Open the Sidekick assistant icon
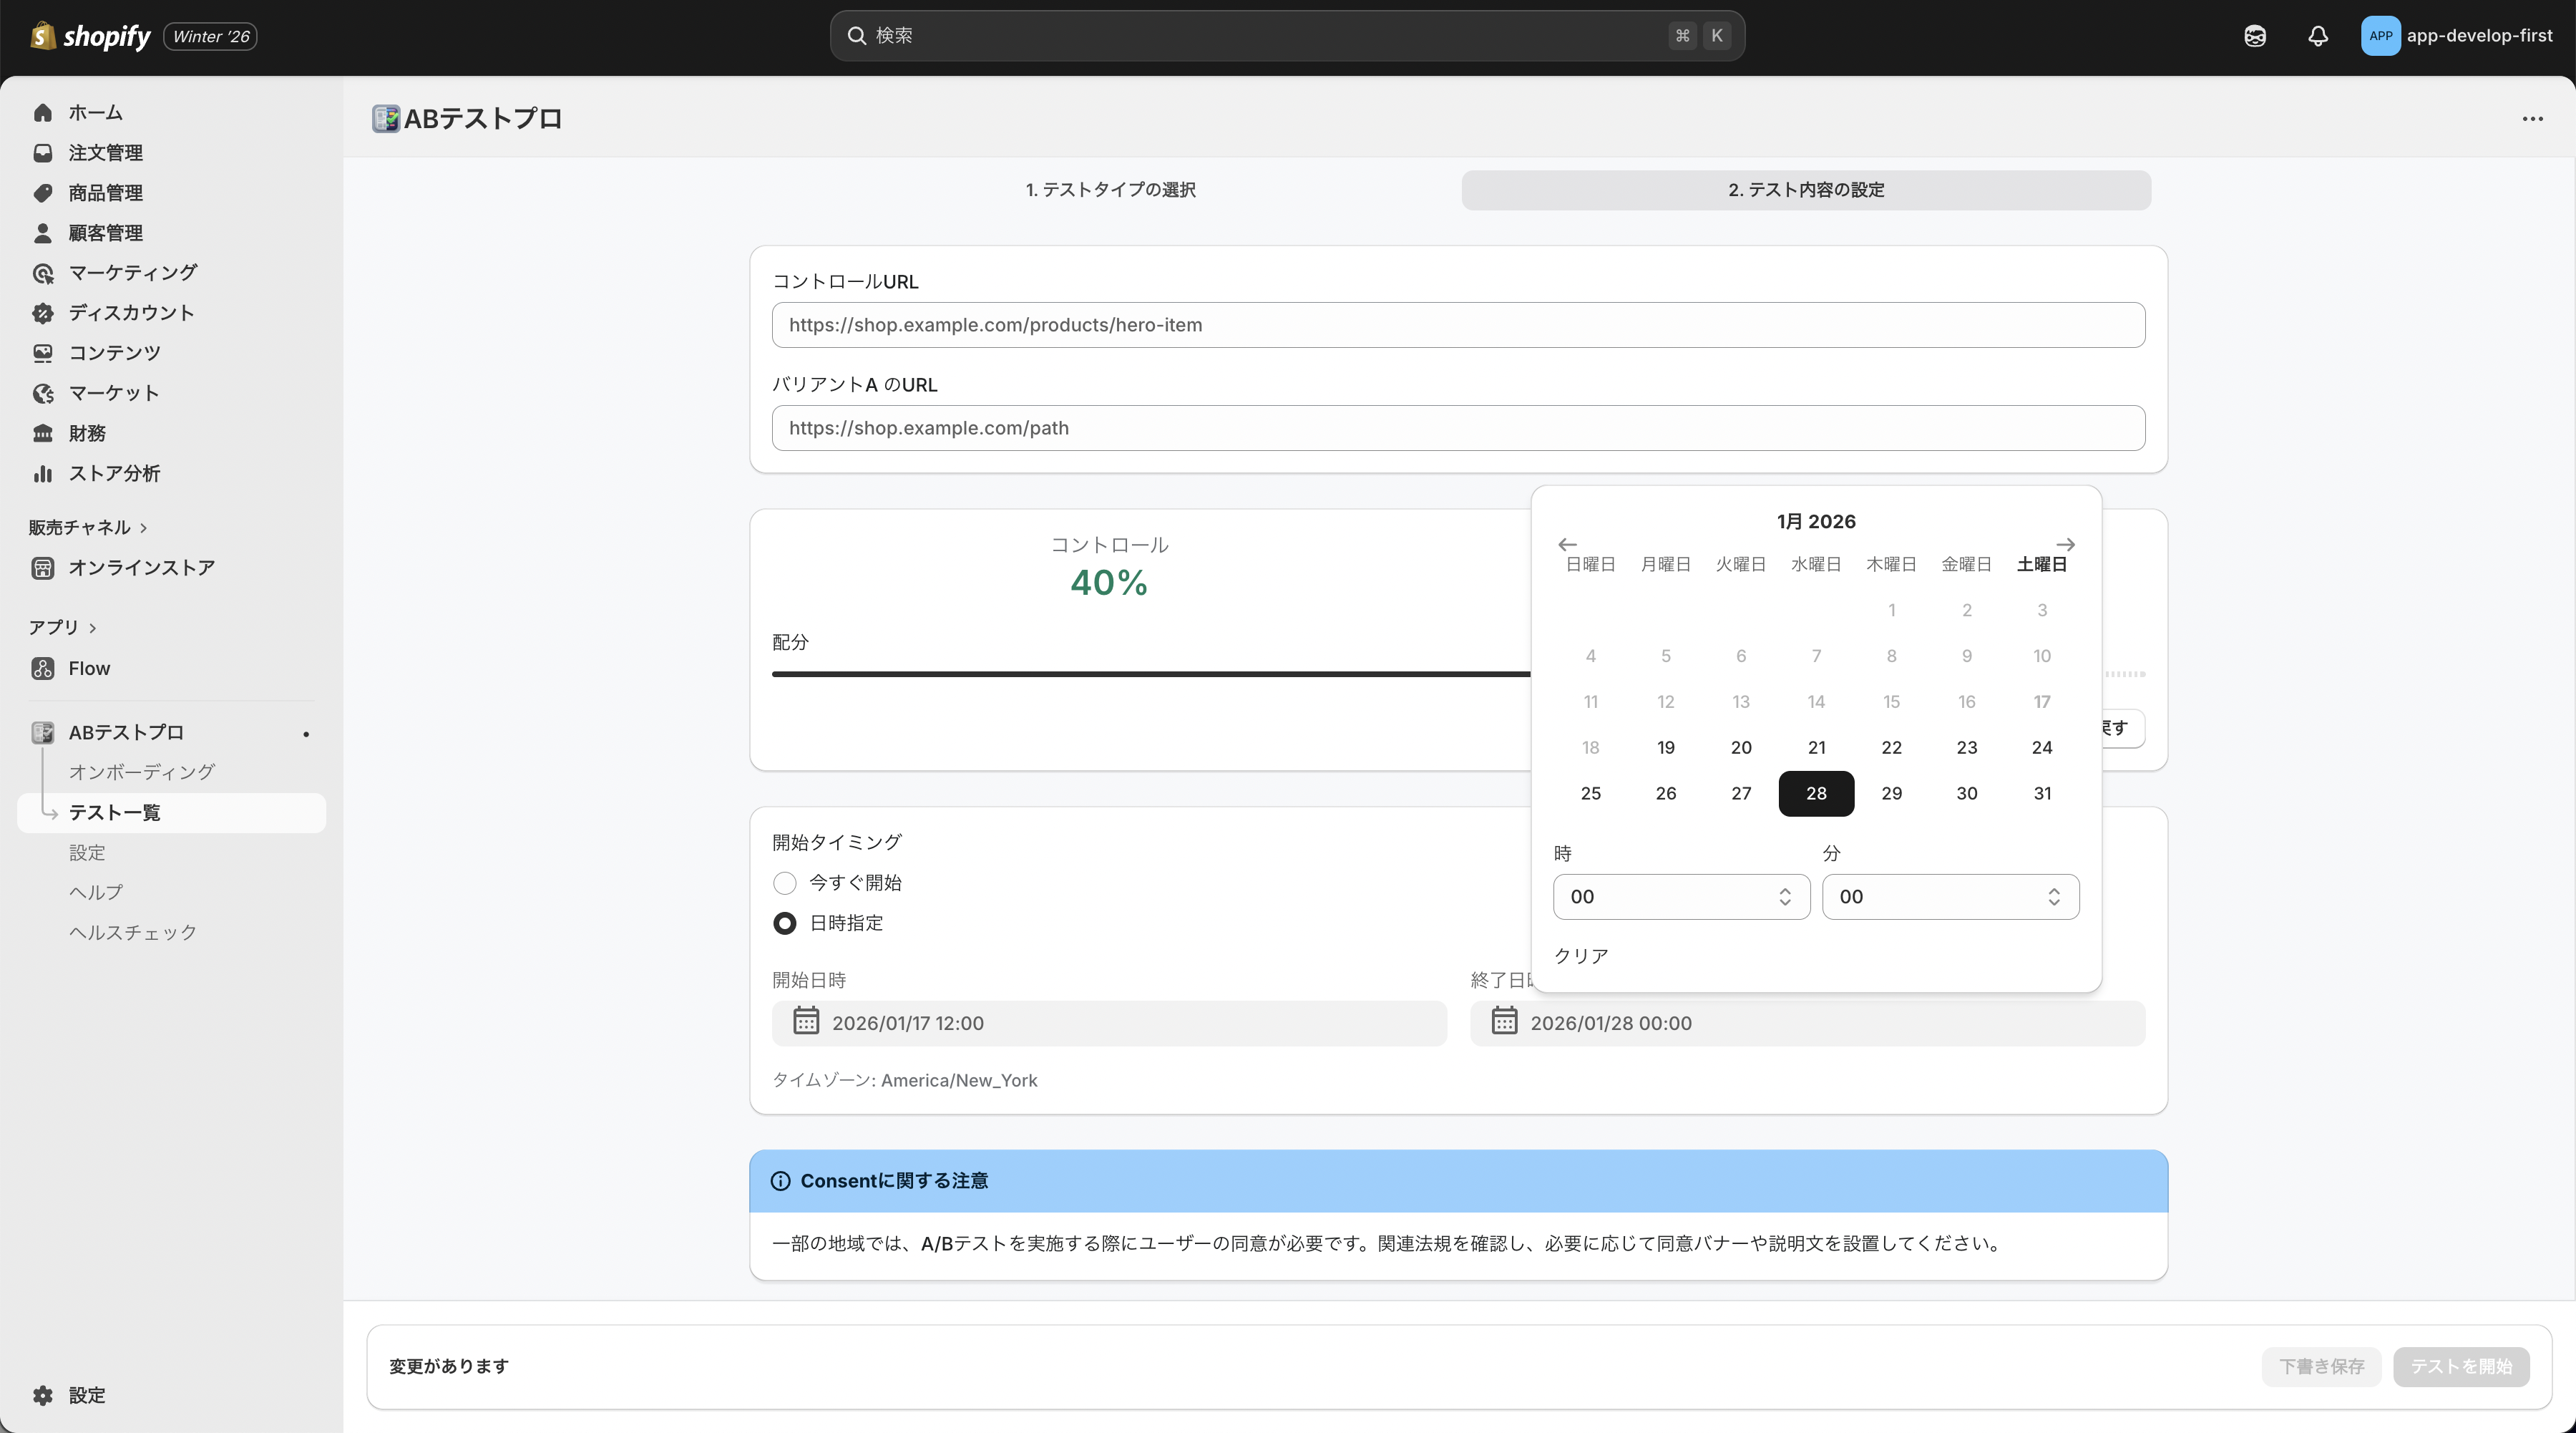This screenshot has height=1433, width=2576. click(2254, 36)
